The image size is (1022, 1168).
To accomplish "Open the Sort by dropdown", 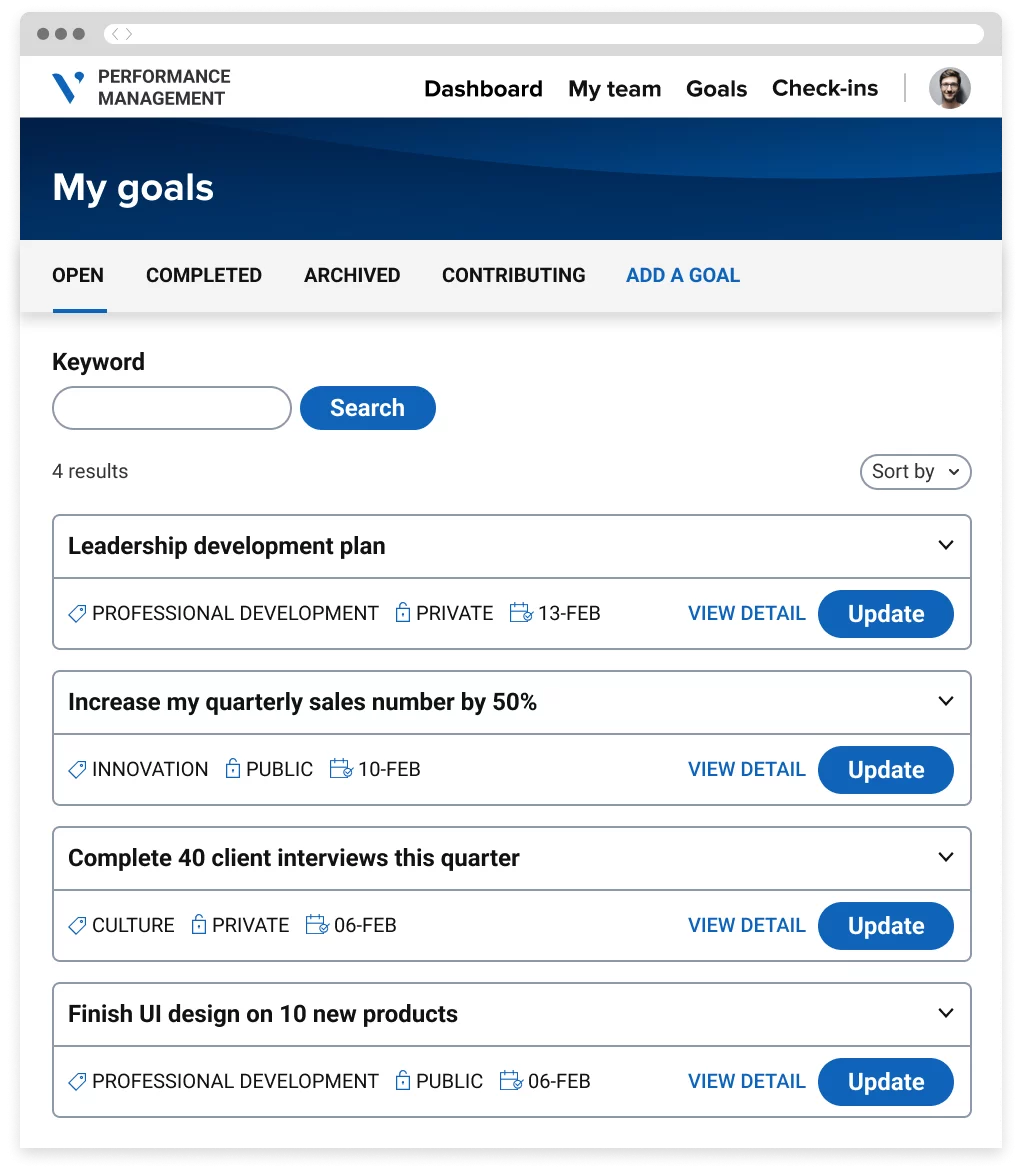I will click(914, 471).
